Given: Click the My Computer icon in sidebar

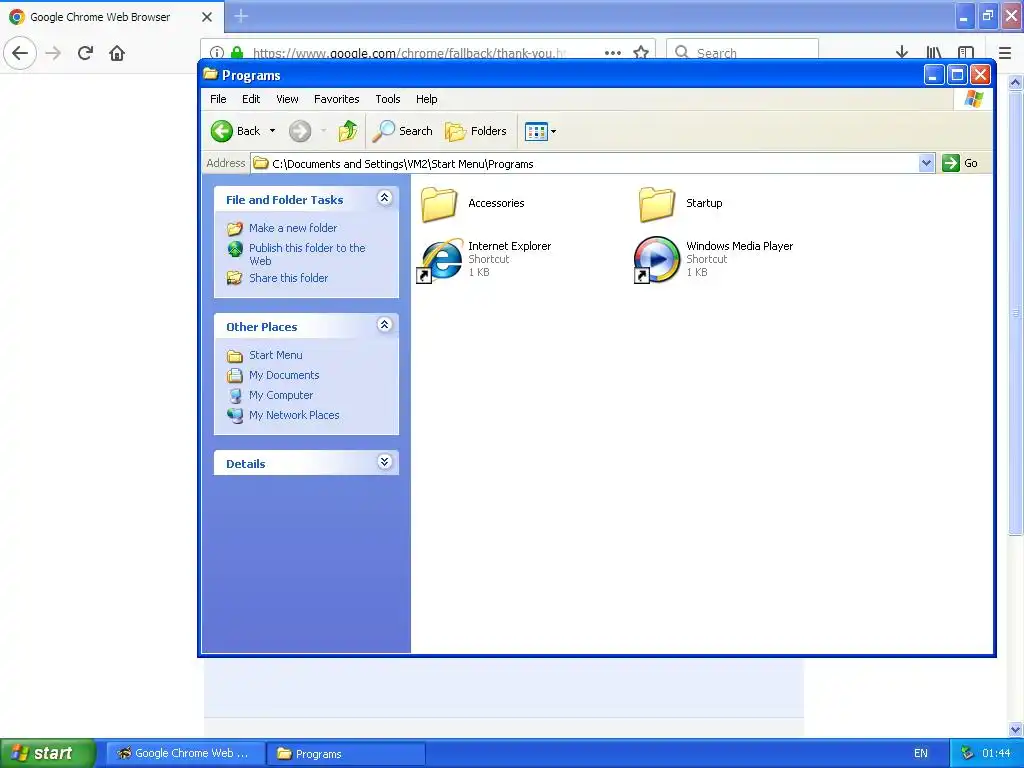Looking at the screenshot, I should (x=235, y=396).
